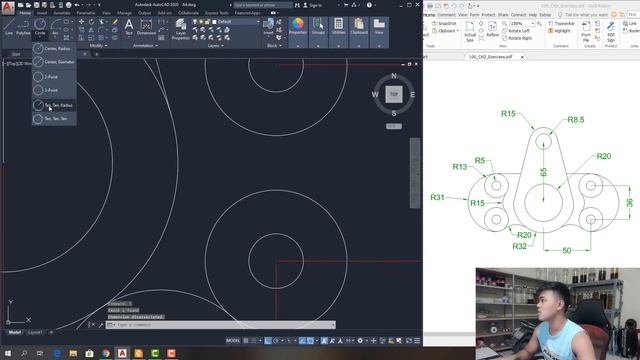The height and width of the screenshot is (360, 640).
Task: Click TOP face of the ViewCube
Action: 394,94
